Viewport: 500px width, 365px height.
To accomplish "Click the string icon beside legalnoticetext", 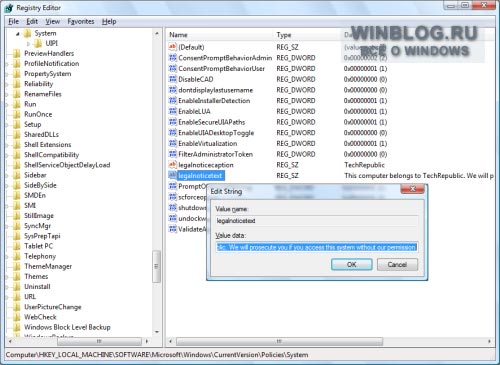I will click(x=173, y=175).
